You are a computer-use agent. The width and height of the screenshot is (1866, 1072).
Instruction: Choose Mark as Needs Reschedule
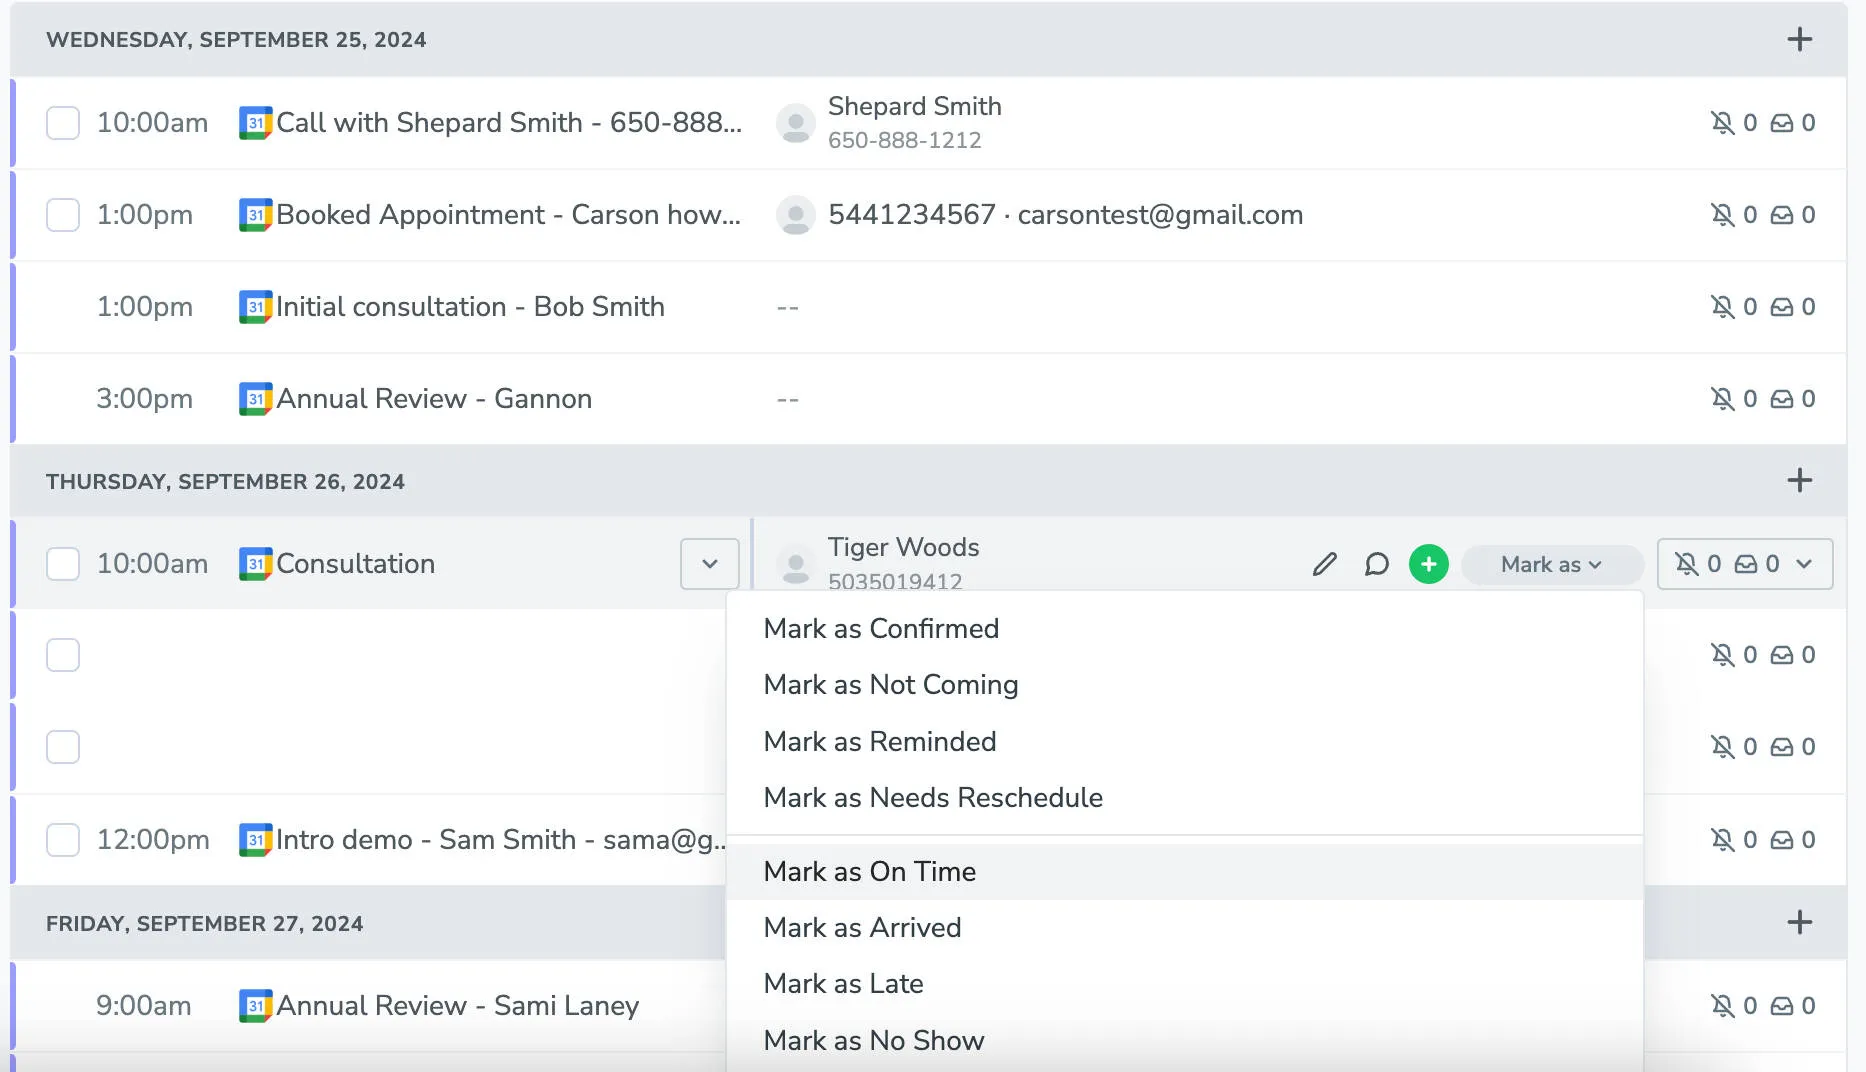(933, 798)
